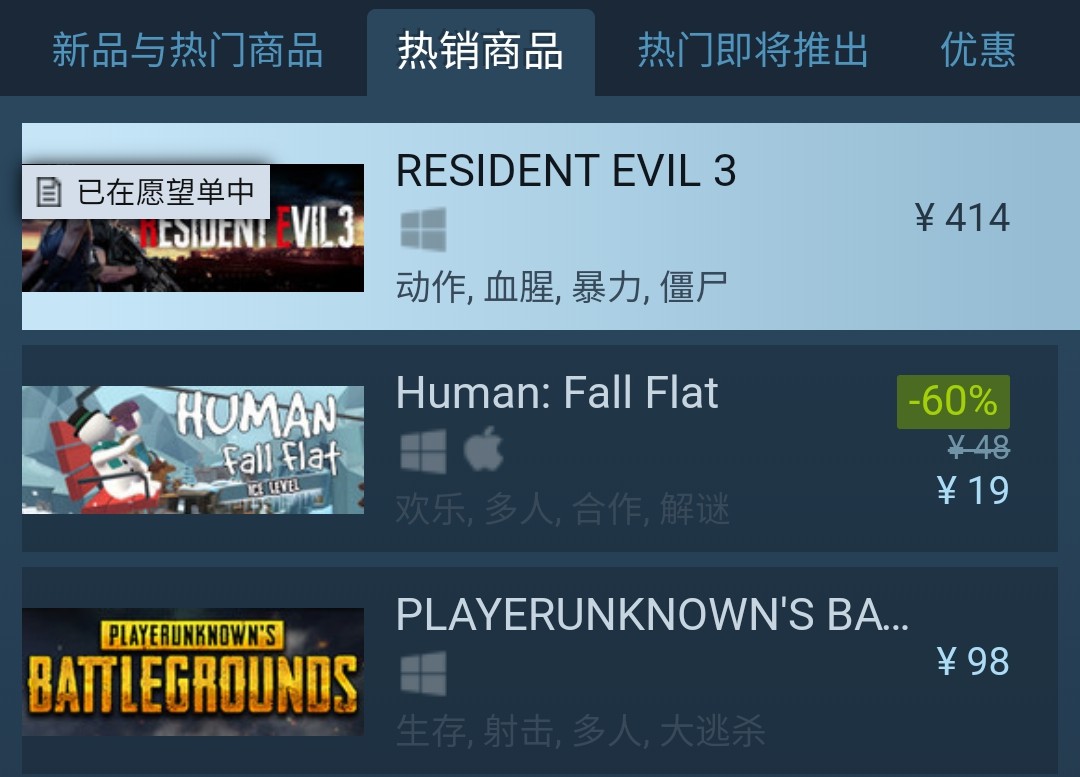
Task: Click the ¥ 19 discounted price
Action: pyautogui.click(x=973, y=490)
